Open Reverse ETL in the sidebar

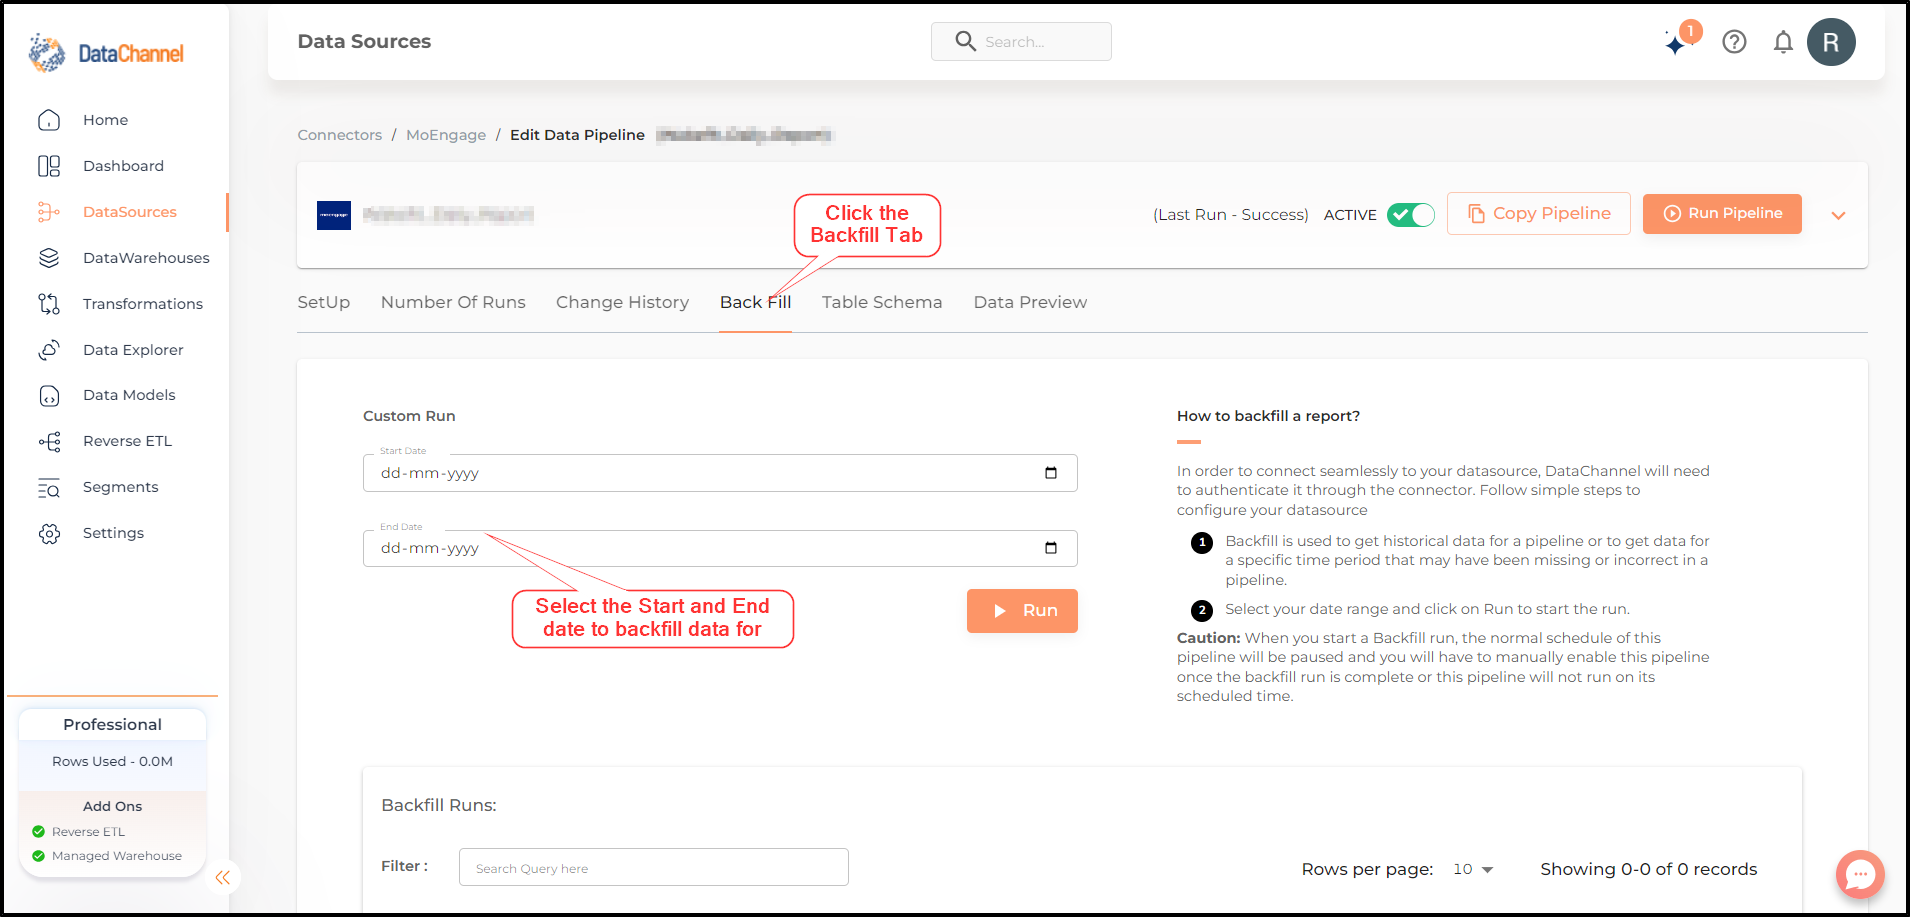(x=127, y=441)
